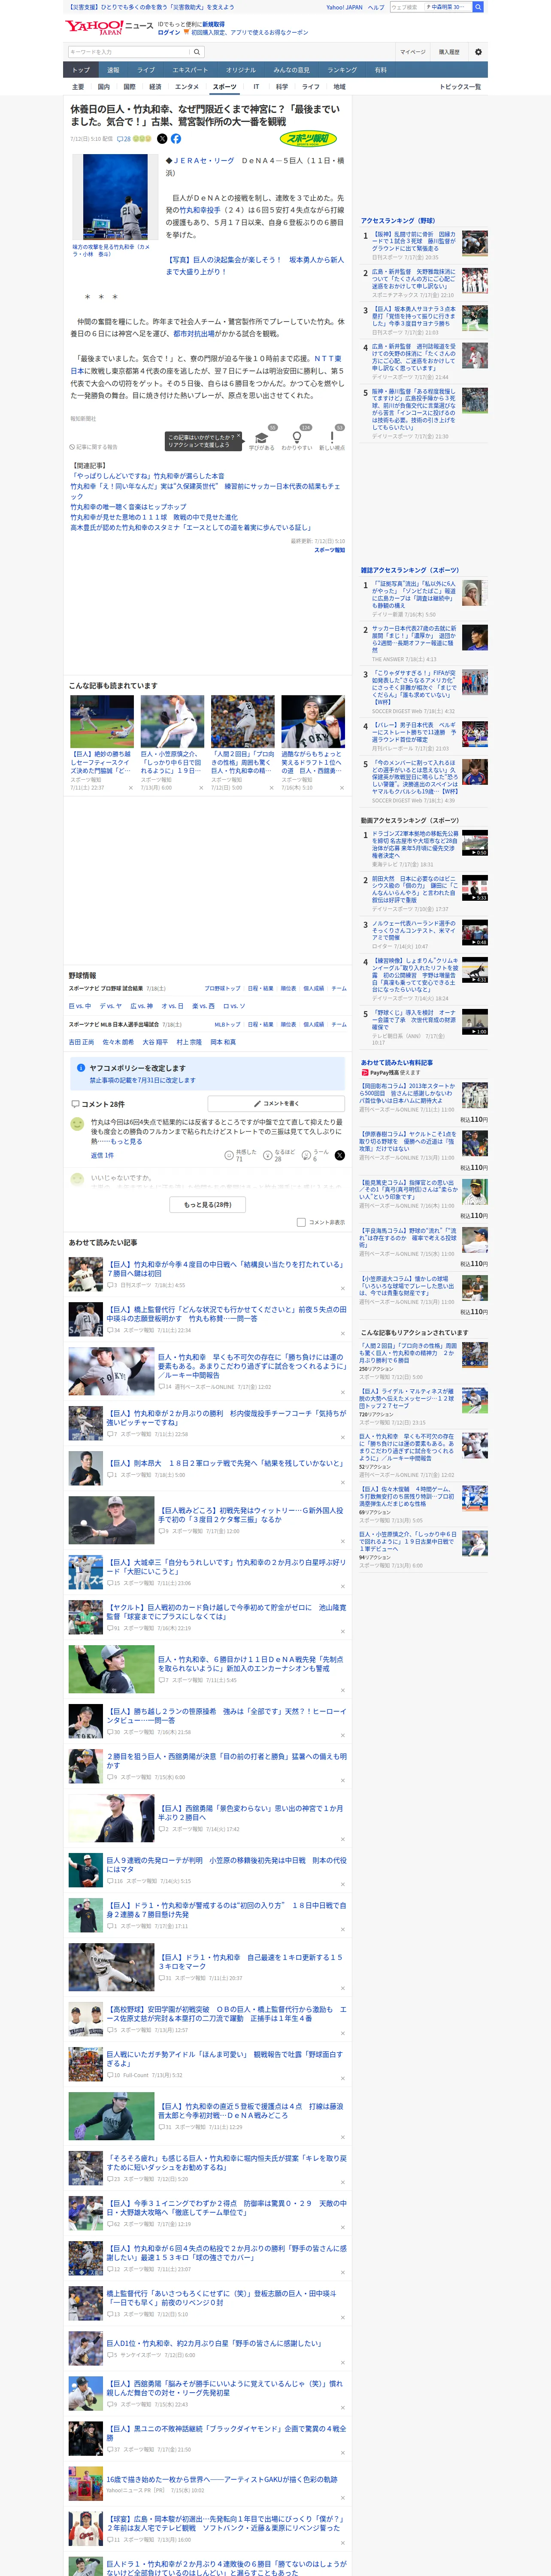Image resolution: width=551 pixels, height=2576 pixels.
Task: Open the 楽 vs. 西 game link
Action: 203,1006
